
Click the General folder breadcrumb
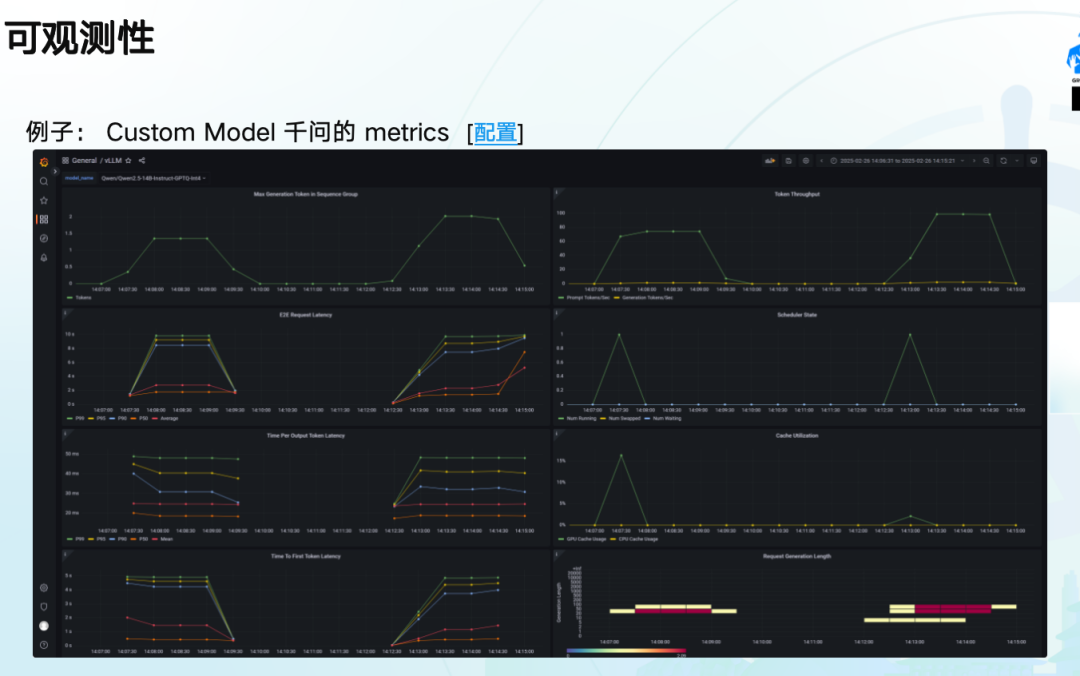click(84, 161)
